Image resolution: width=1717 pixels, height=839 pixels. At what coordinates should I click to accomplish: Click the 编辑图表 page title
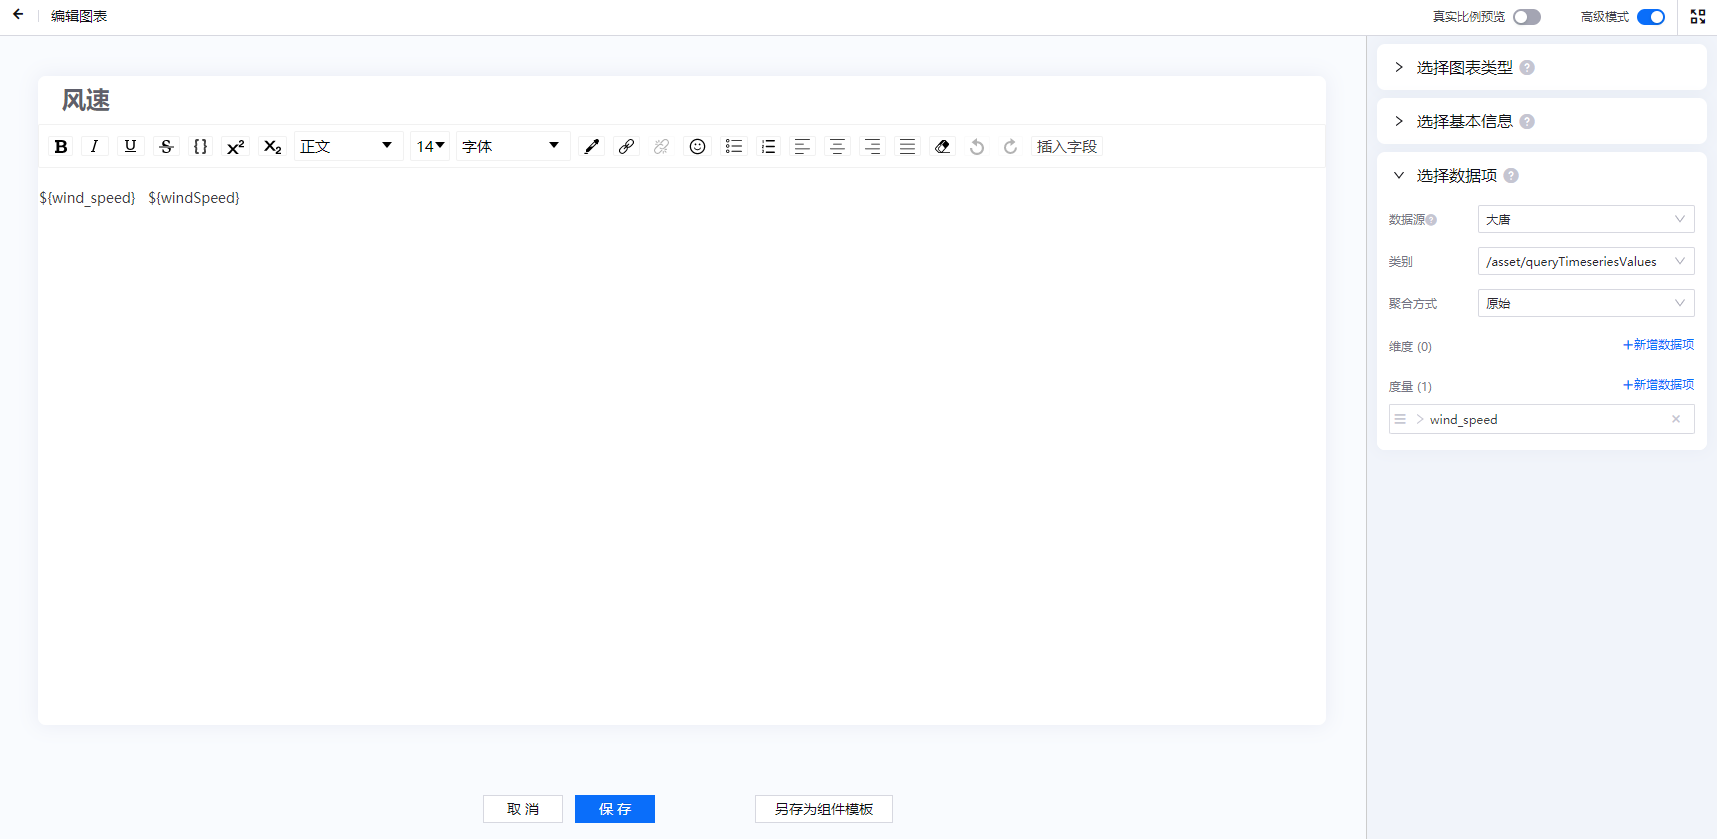tap(79, 16)
